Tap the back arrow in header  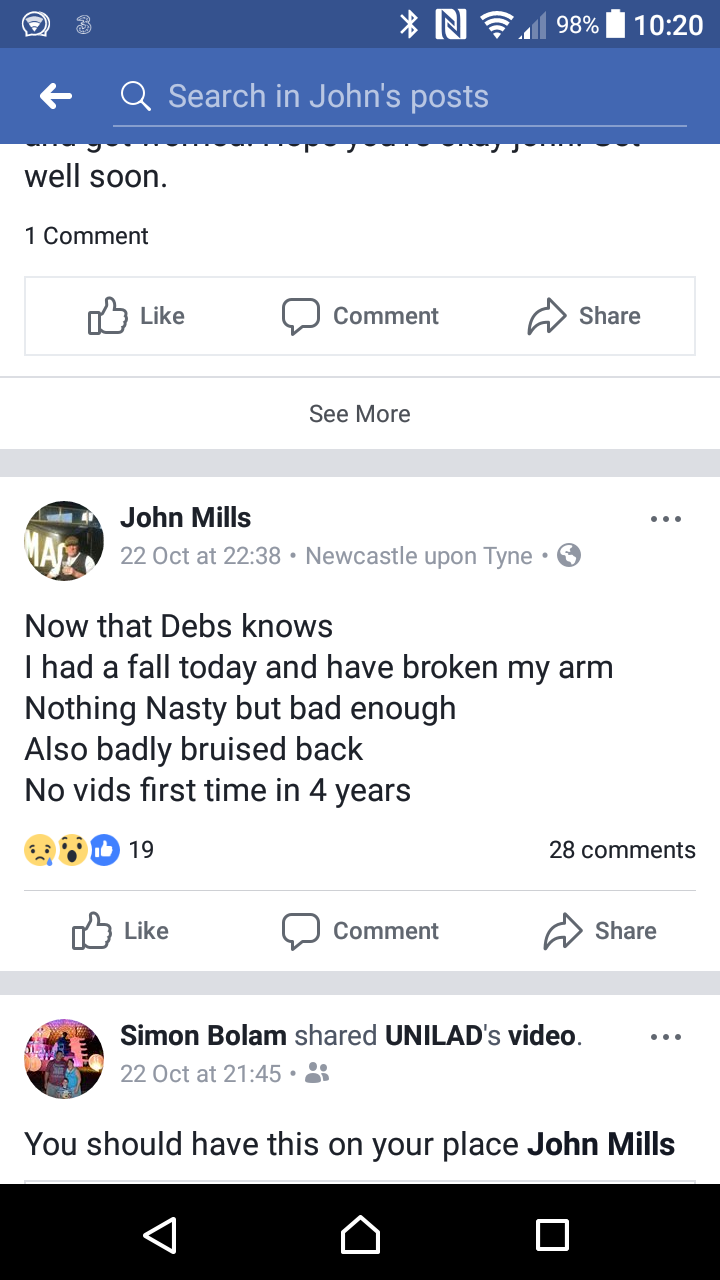click(56, 96)
